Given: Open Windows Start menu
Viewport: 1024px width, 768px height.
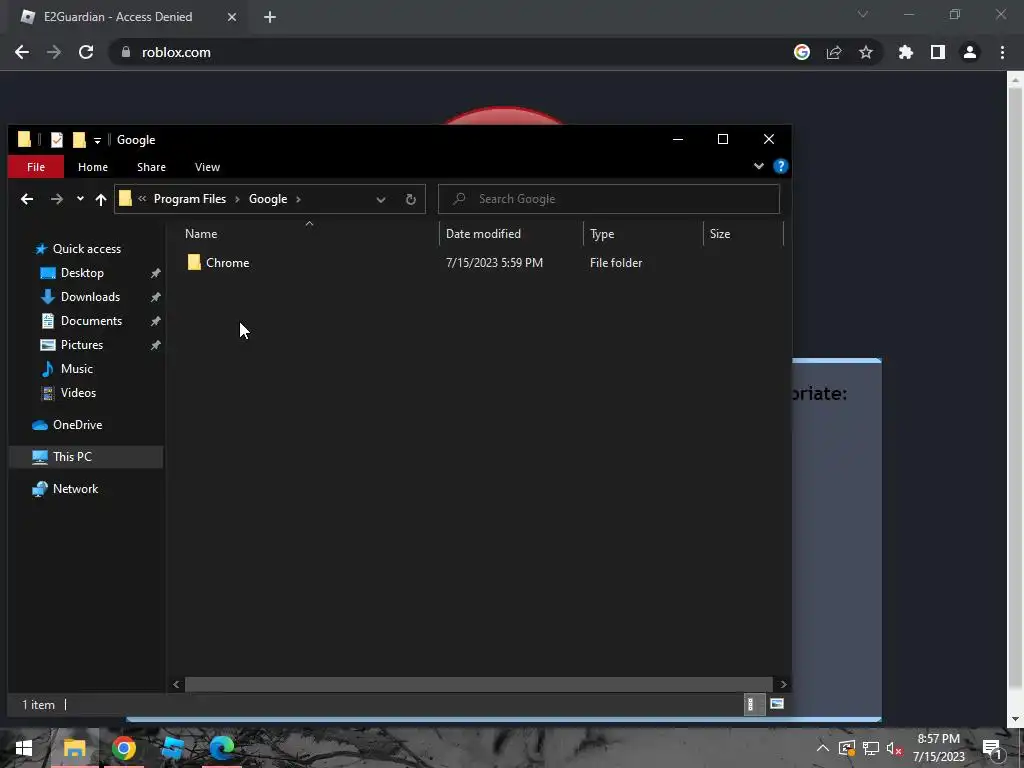Looking at the screenshot, I should [24, 748].
